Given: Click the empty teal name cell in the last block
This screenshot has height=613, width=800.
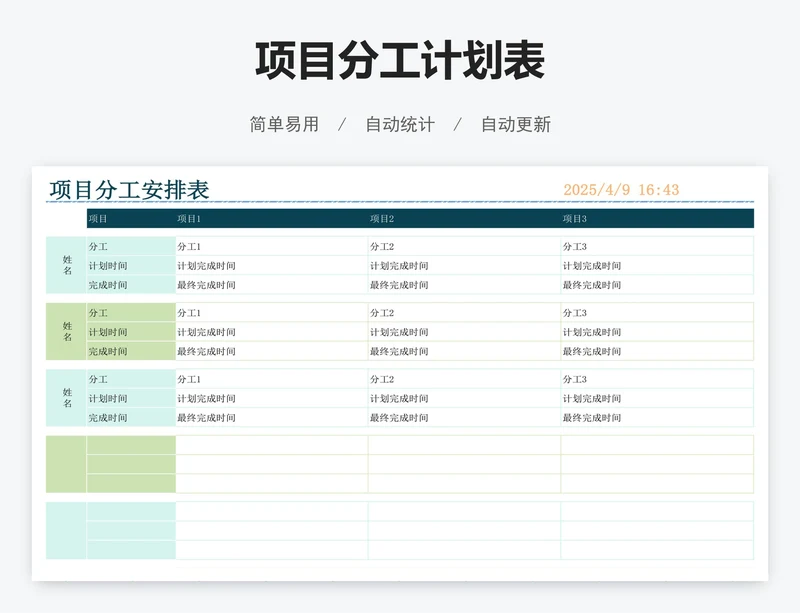Looking at the screenshot, I should click(67, 531).
